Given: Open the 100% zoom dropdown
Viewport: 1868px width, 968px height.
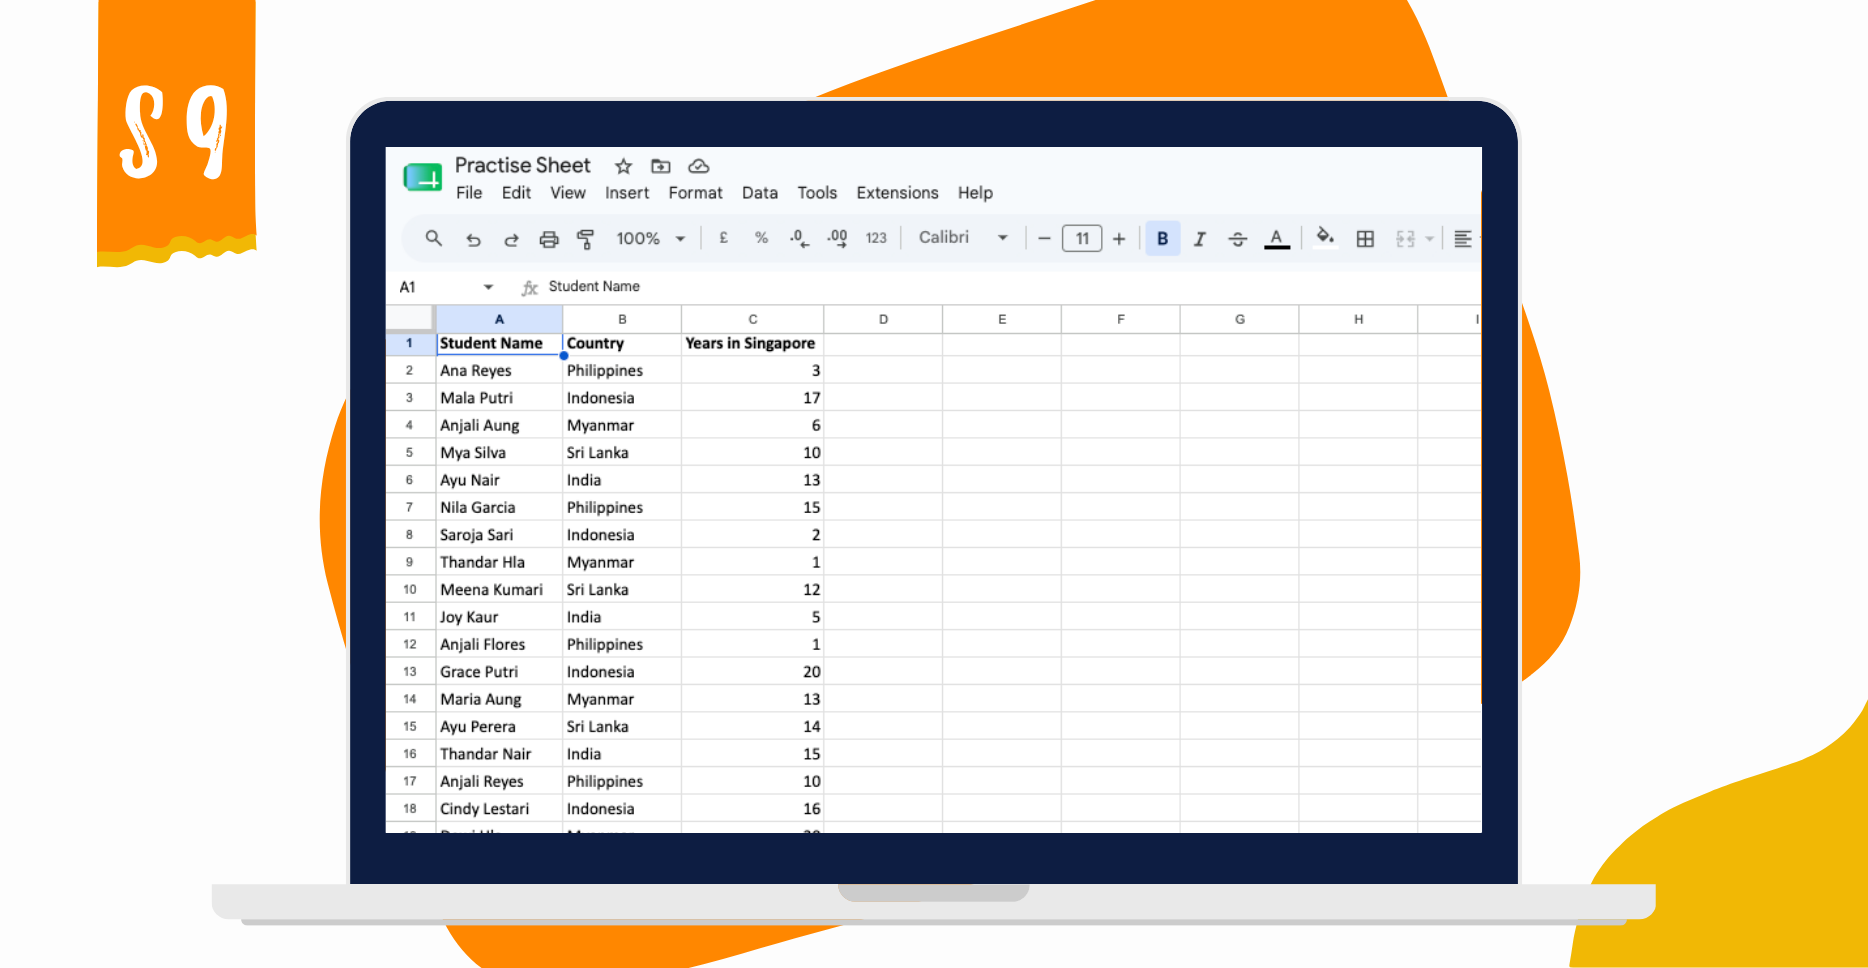Looking at the screenshot, I should pyautogui.click(x=651, y=238).
